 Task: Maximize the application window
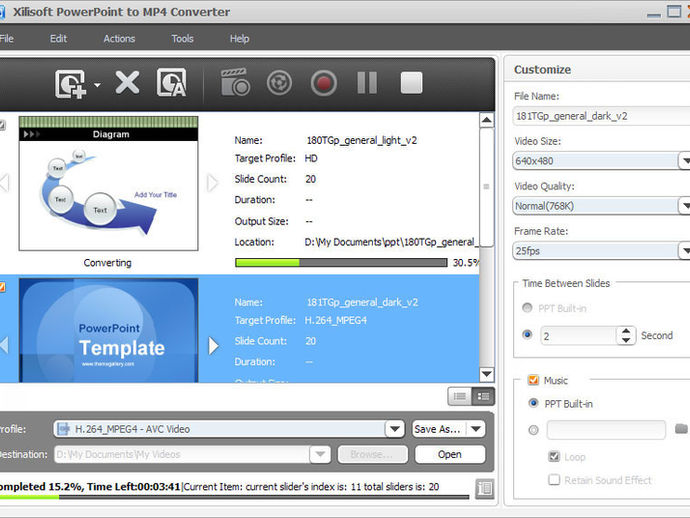click(x=674, y=11)
